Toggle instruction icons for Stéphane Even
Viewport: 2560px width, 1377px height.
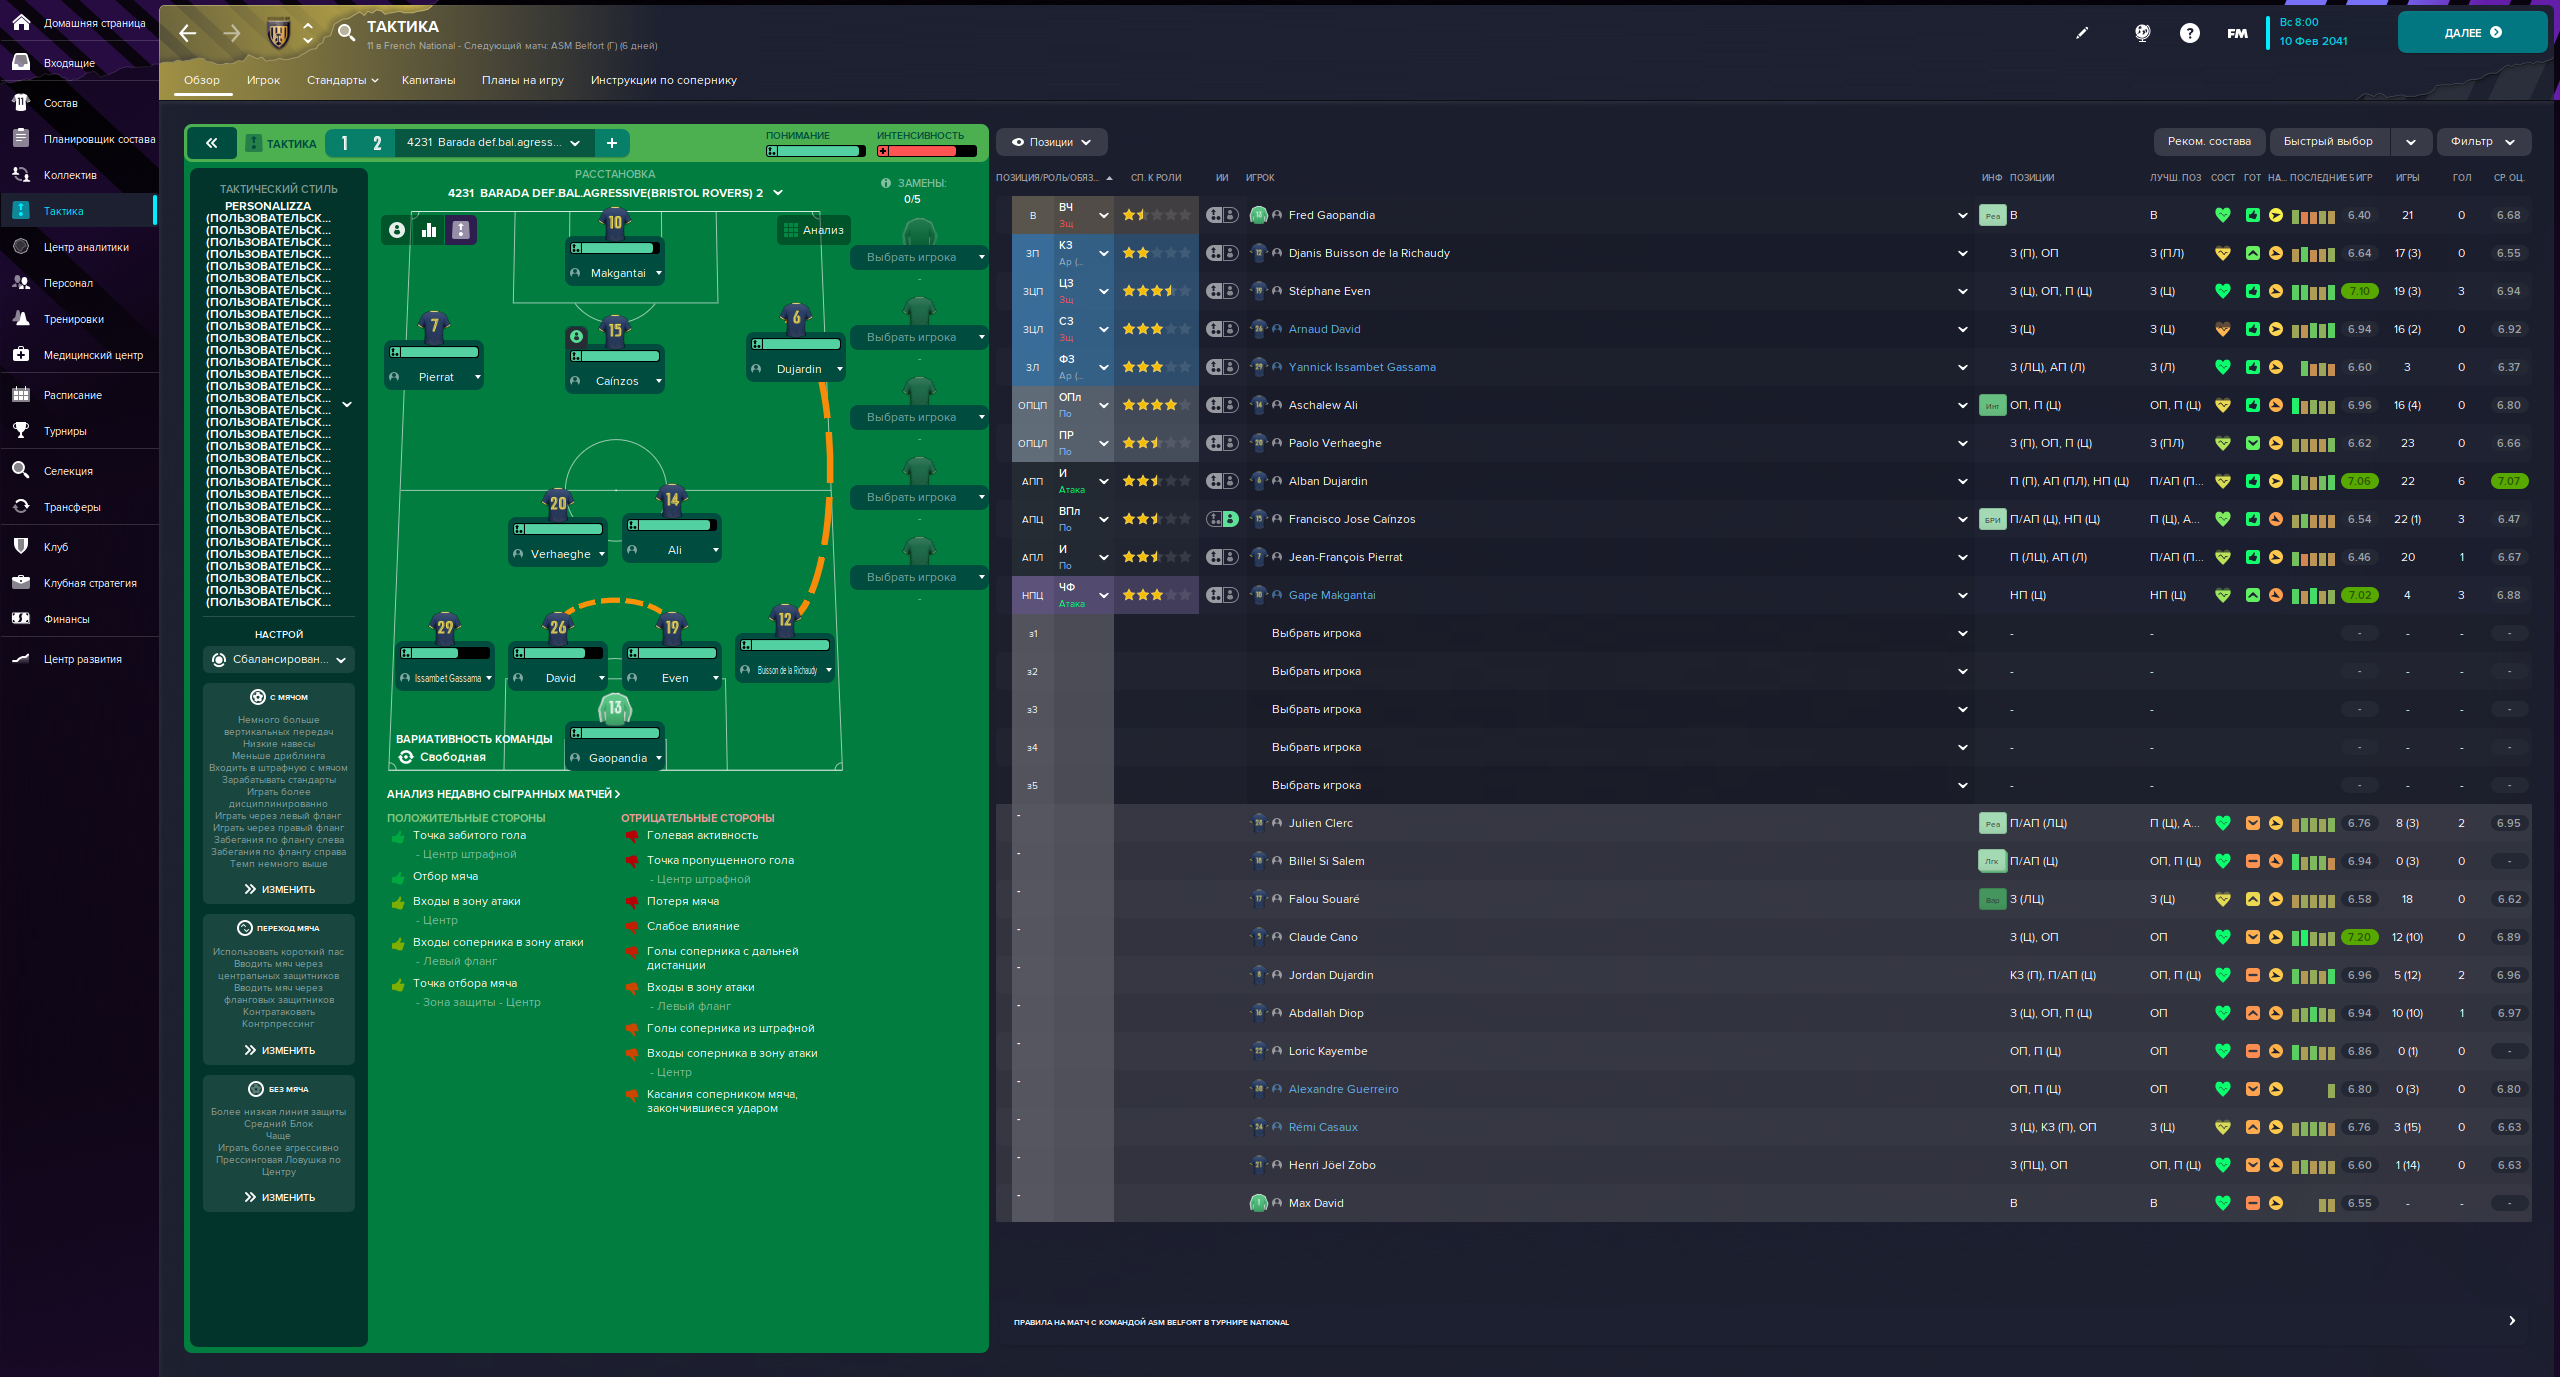tap(1222, 291)
